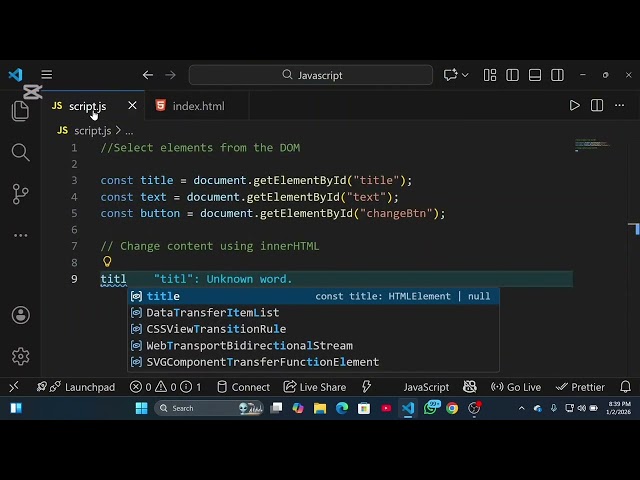Screen dimensions: 640x480
Task: Open the Task View taskbar icon
Action: click(276, 408)
